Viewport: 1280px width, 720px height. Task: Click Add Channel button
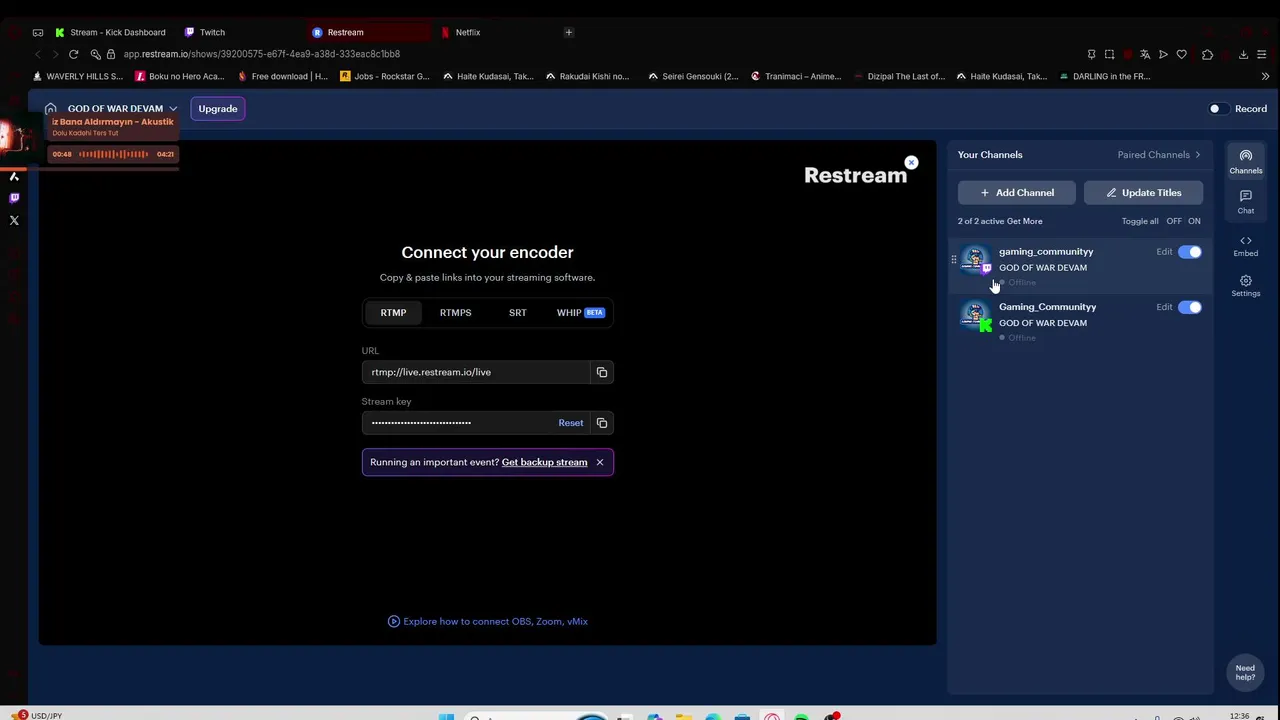(x=1017, y=193)
